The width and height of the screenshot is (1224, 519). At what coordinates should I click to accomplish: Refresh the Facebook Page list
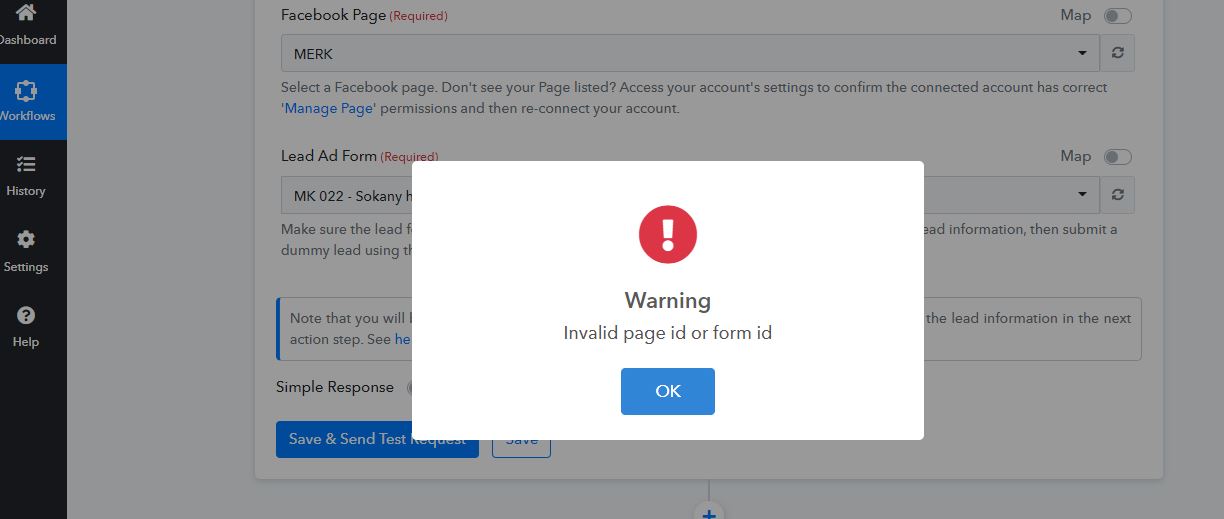pos(1117,53)
